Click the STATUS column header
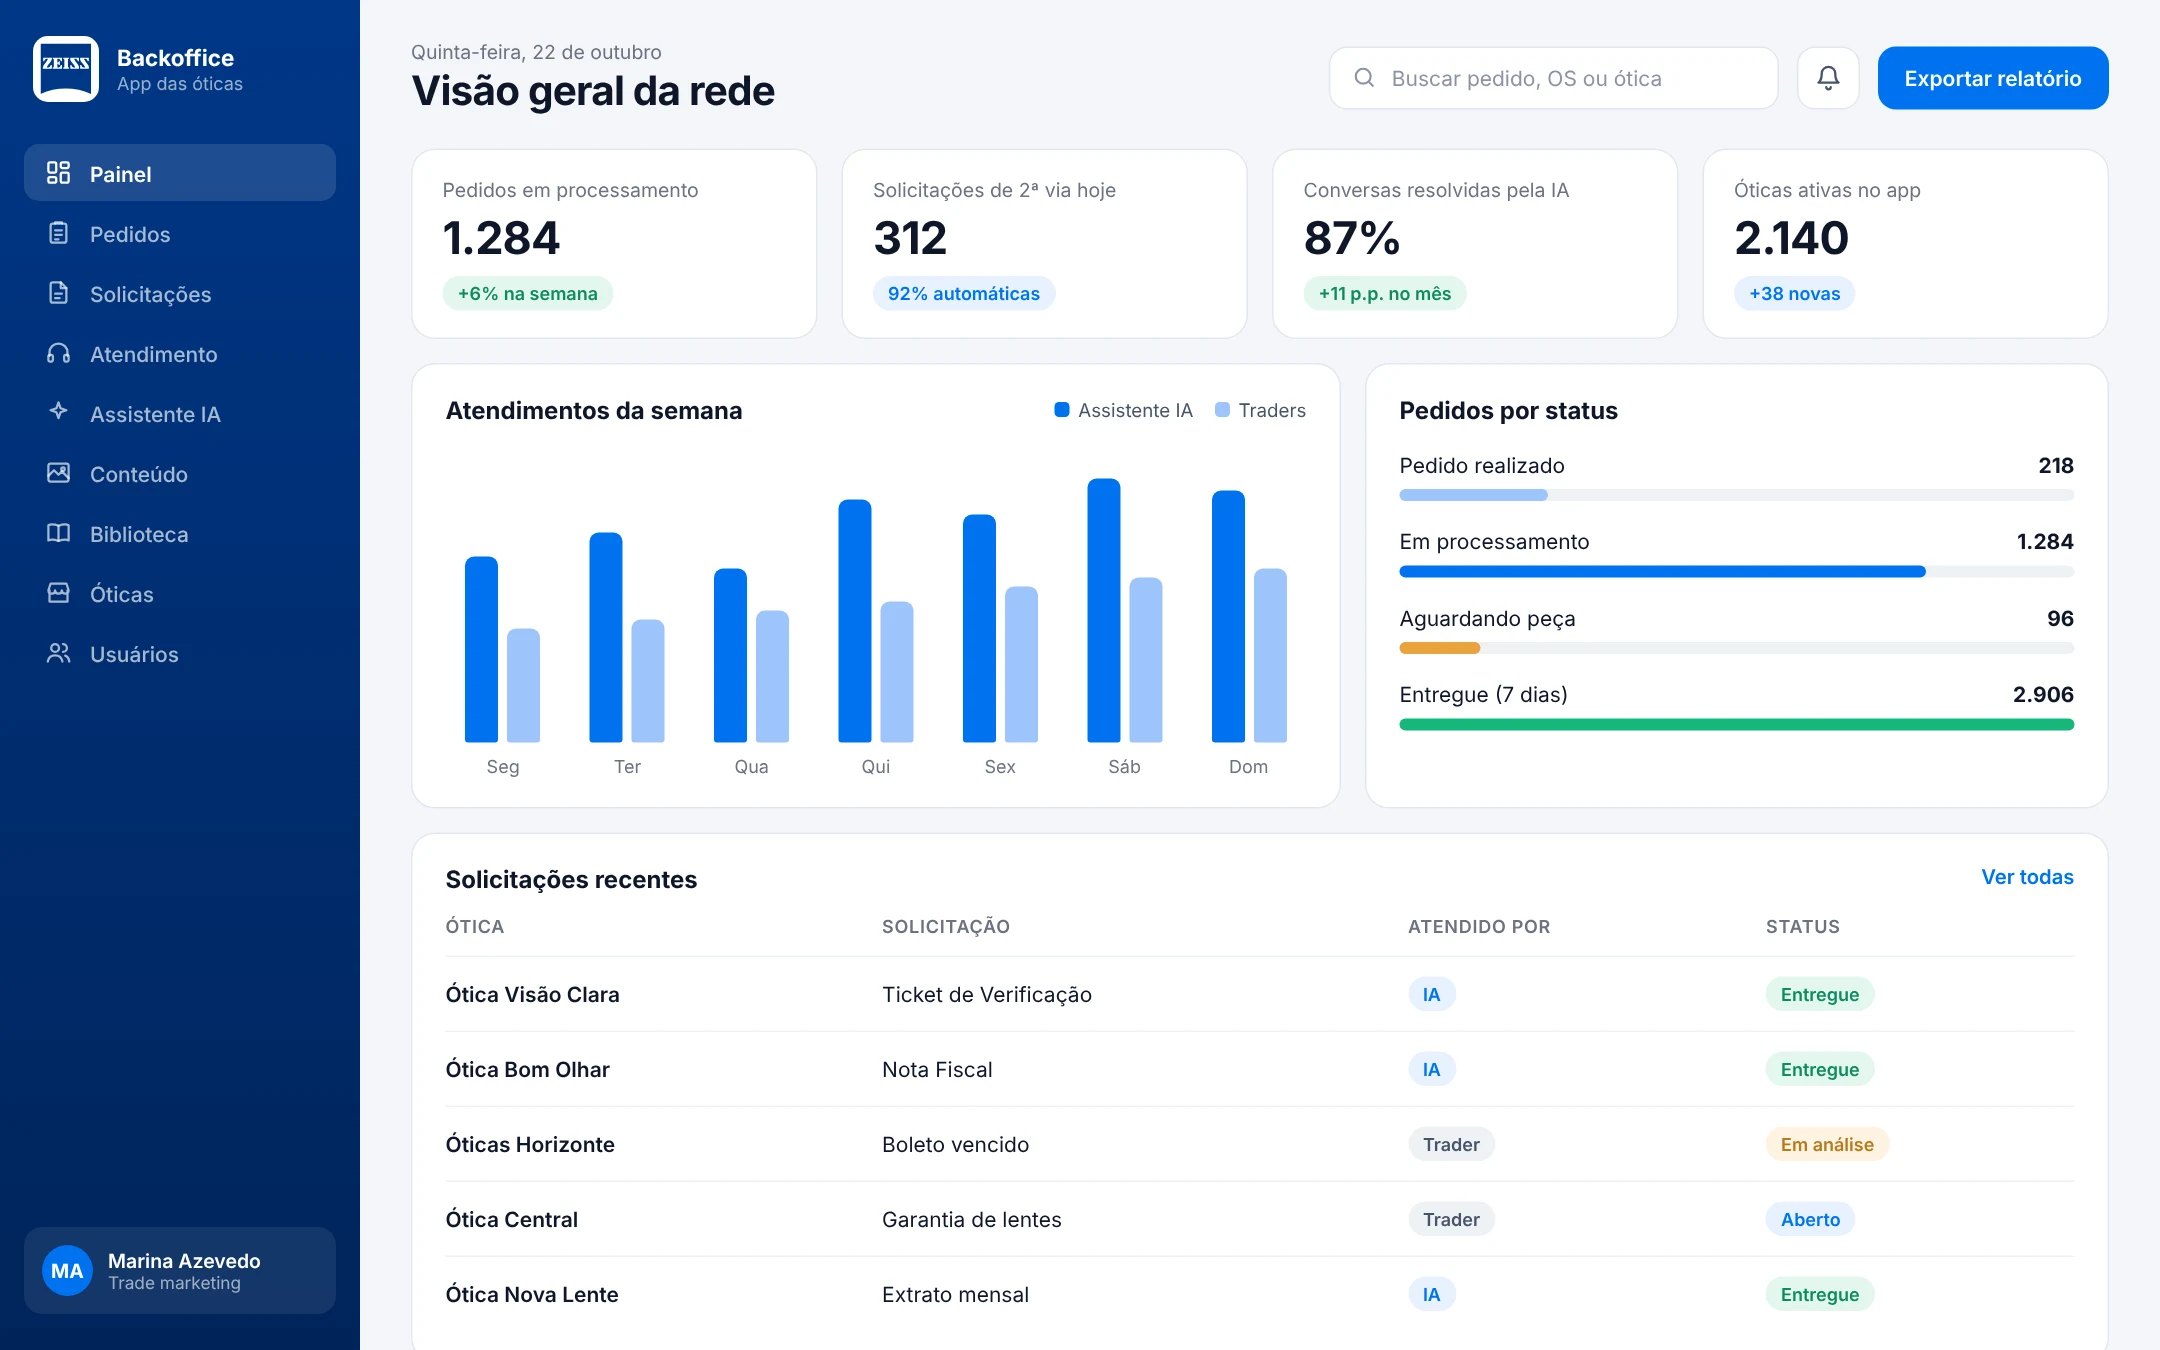The width and height of the screenshot is (2160, 1350). 1802,926
